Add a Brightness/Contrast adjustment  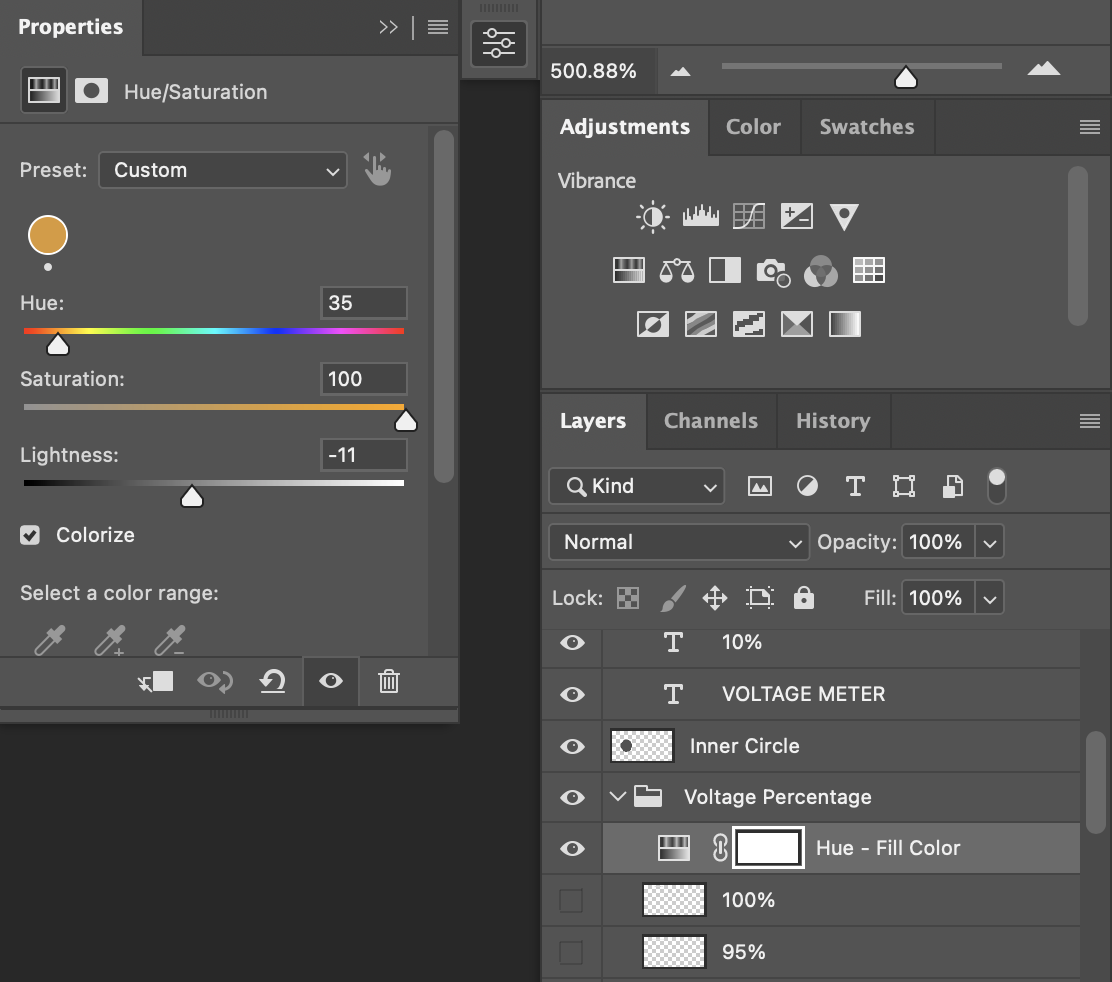[x=652, y=216]
